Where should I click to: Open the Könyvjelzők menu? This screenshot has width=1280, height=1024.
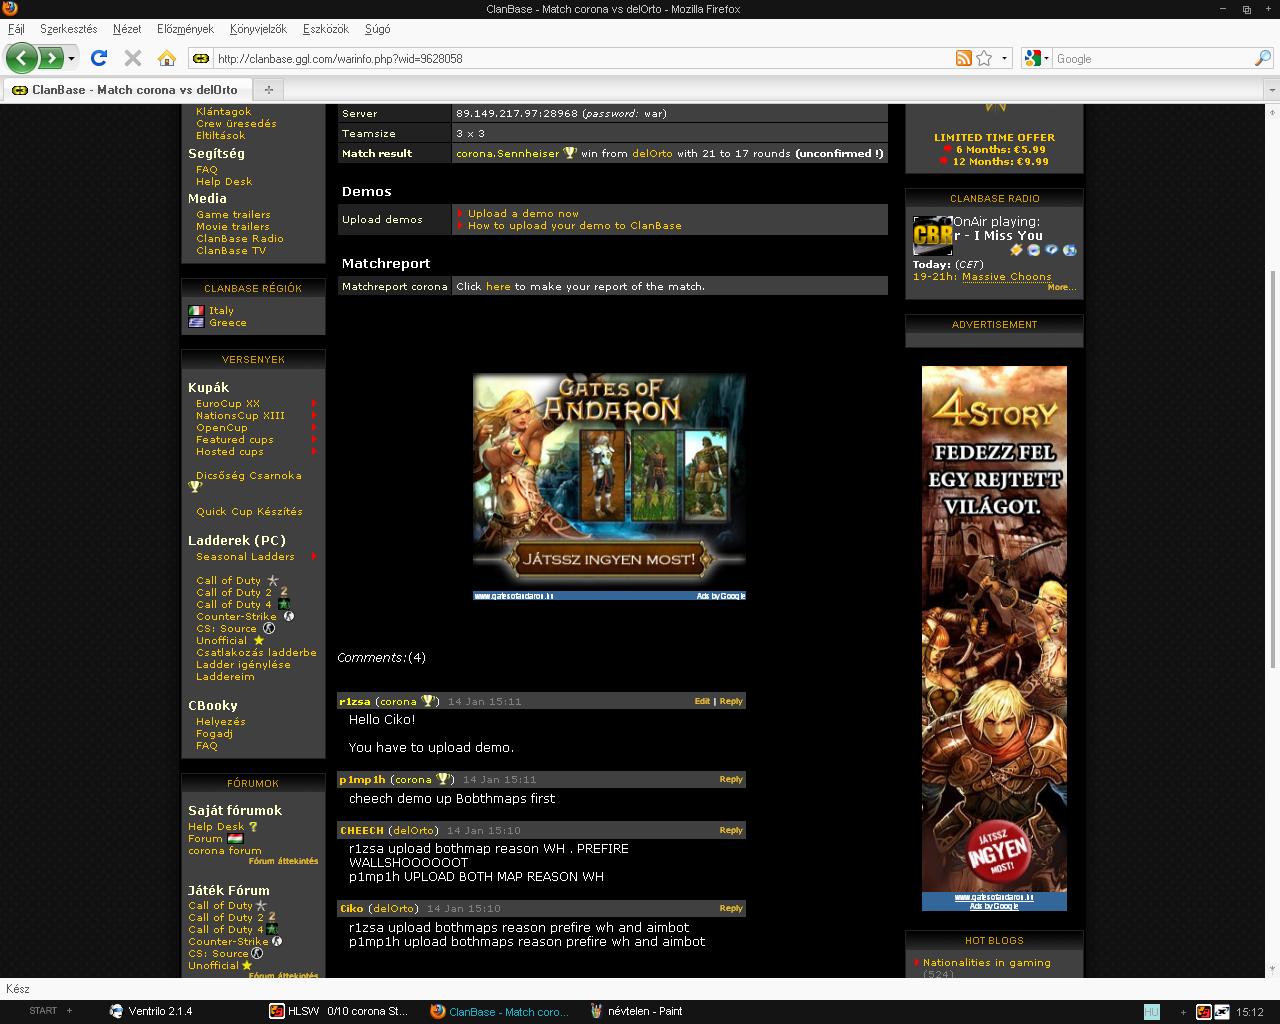point(258,29)
